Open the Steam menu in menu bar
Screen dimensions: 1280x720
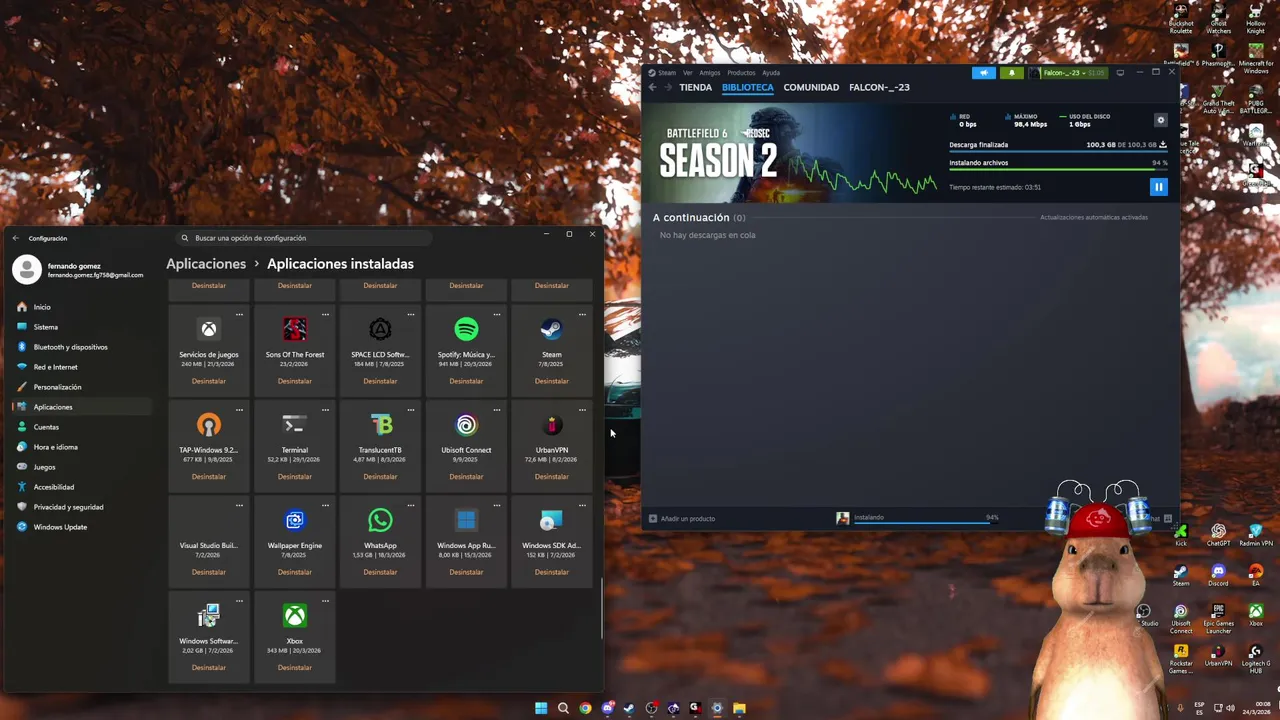point(666,73)
